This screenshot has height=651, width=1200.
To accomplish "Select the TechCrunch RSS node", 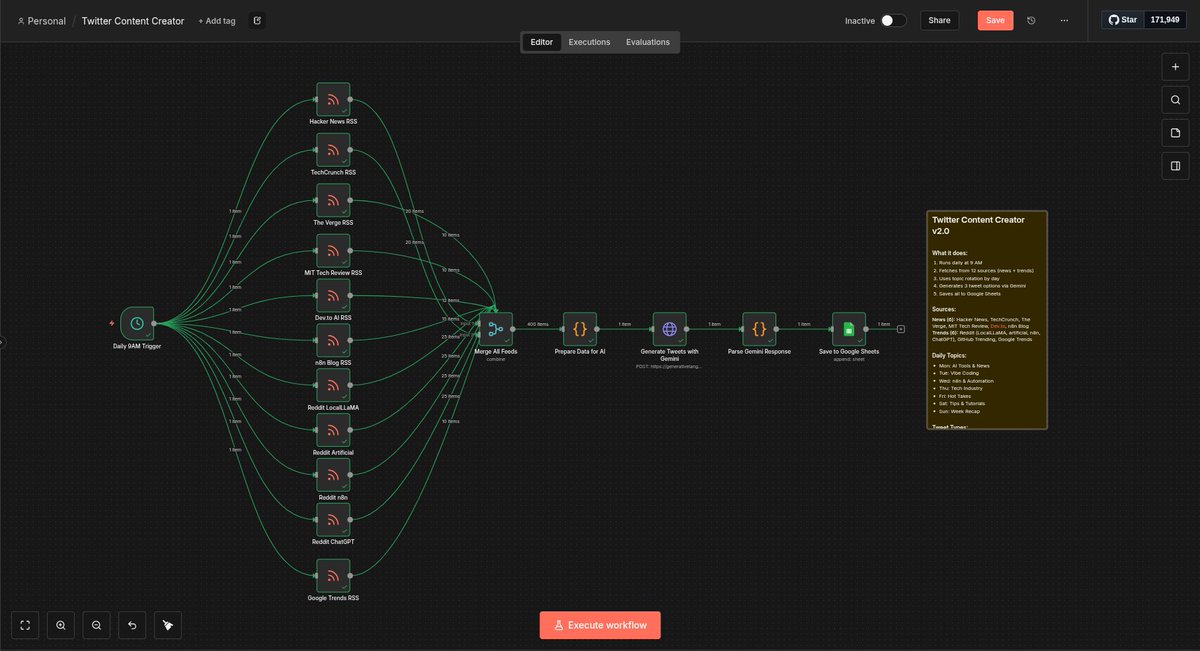I will coord(333,149).
